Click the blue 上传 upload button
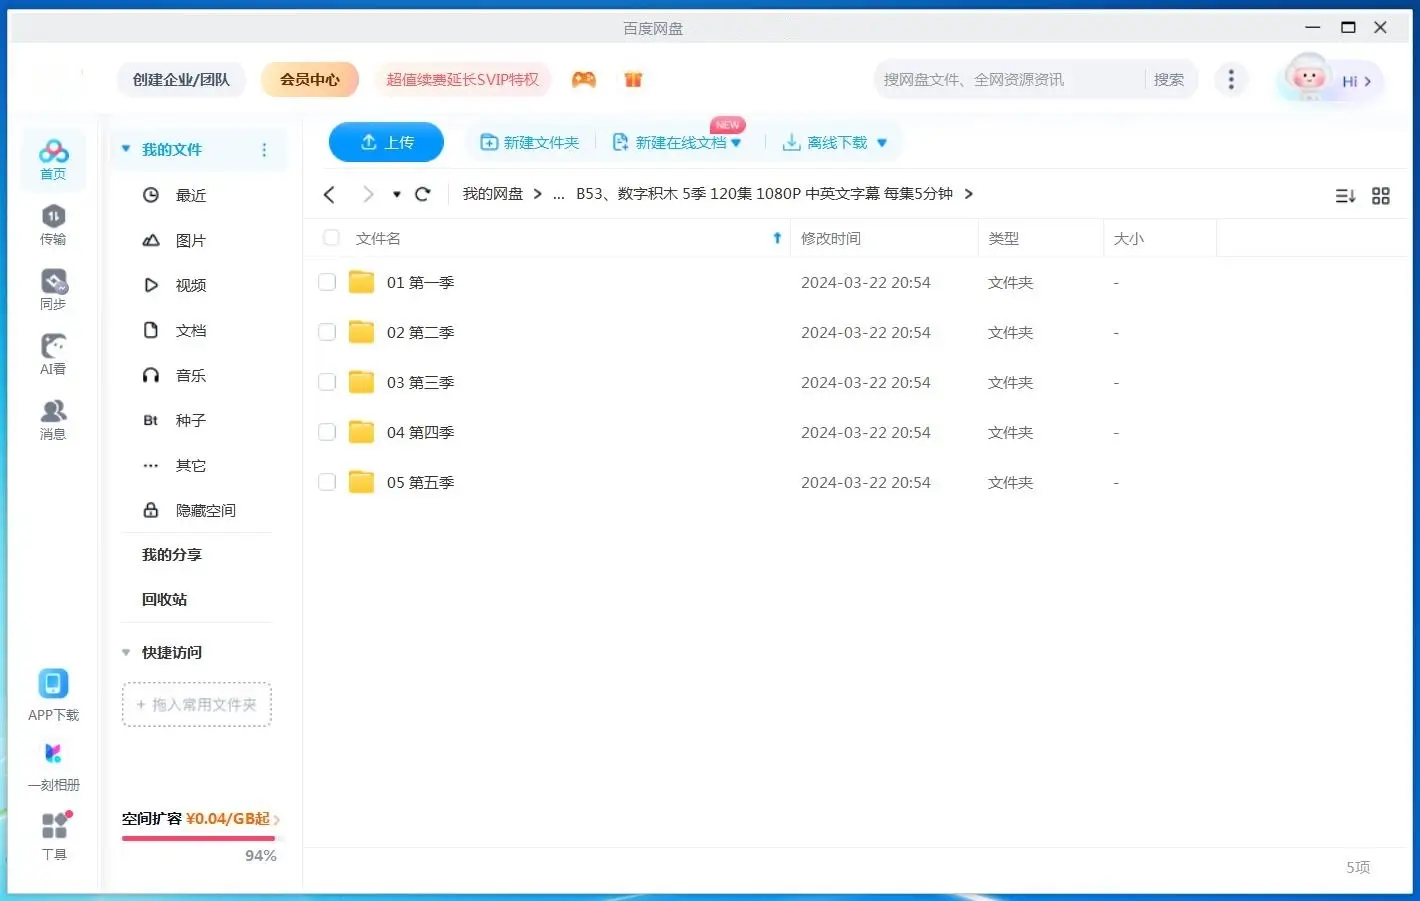The width and height of the screenshot is (1420, 901). (386, 142)
